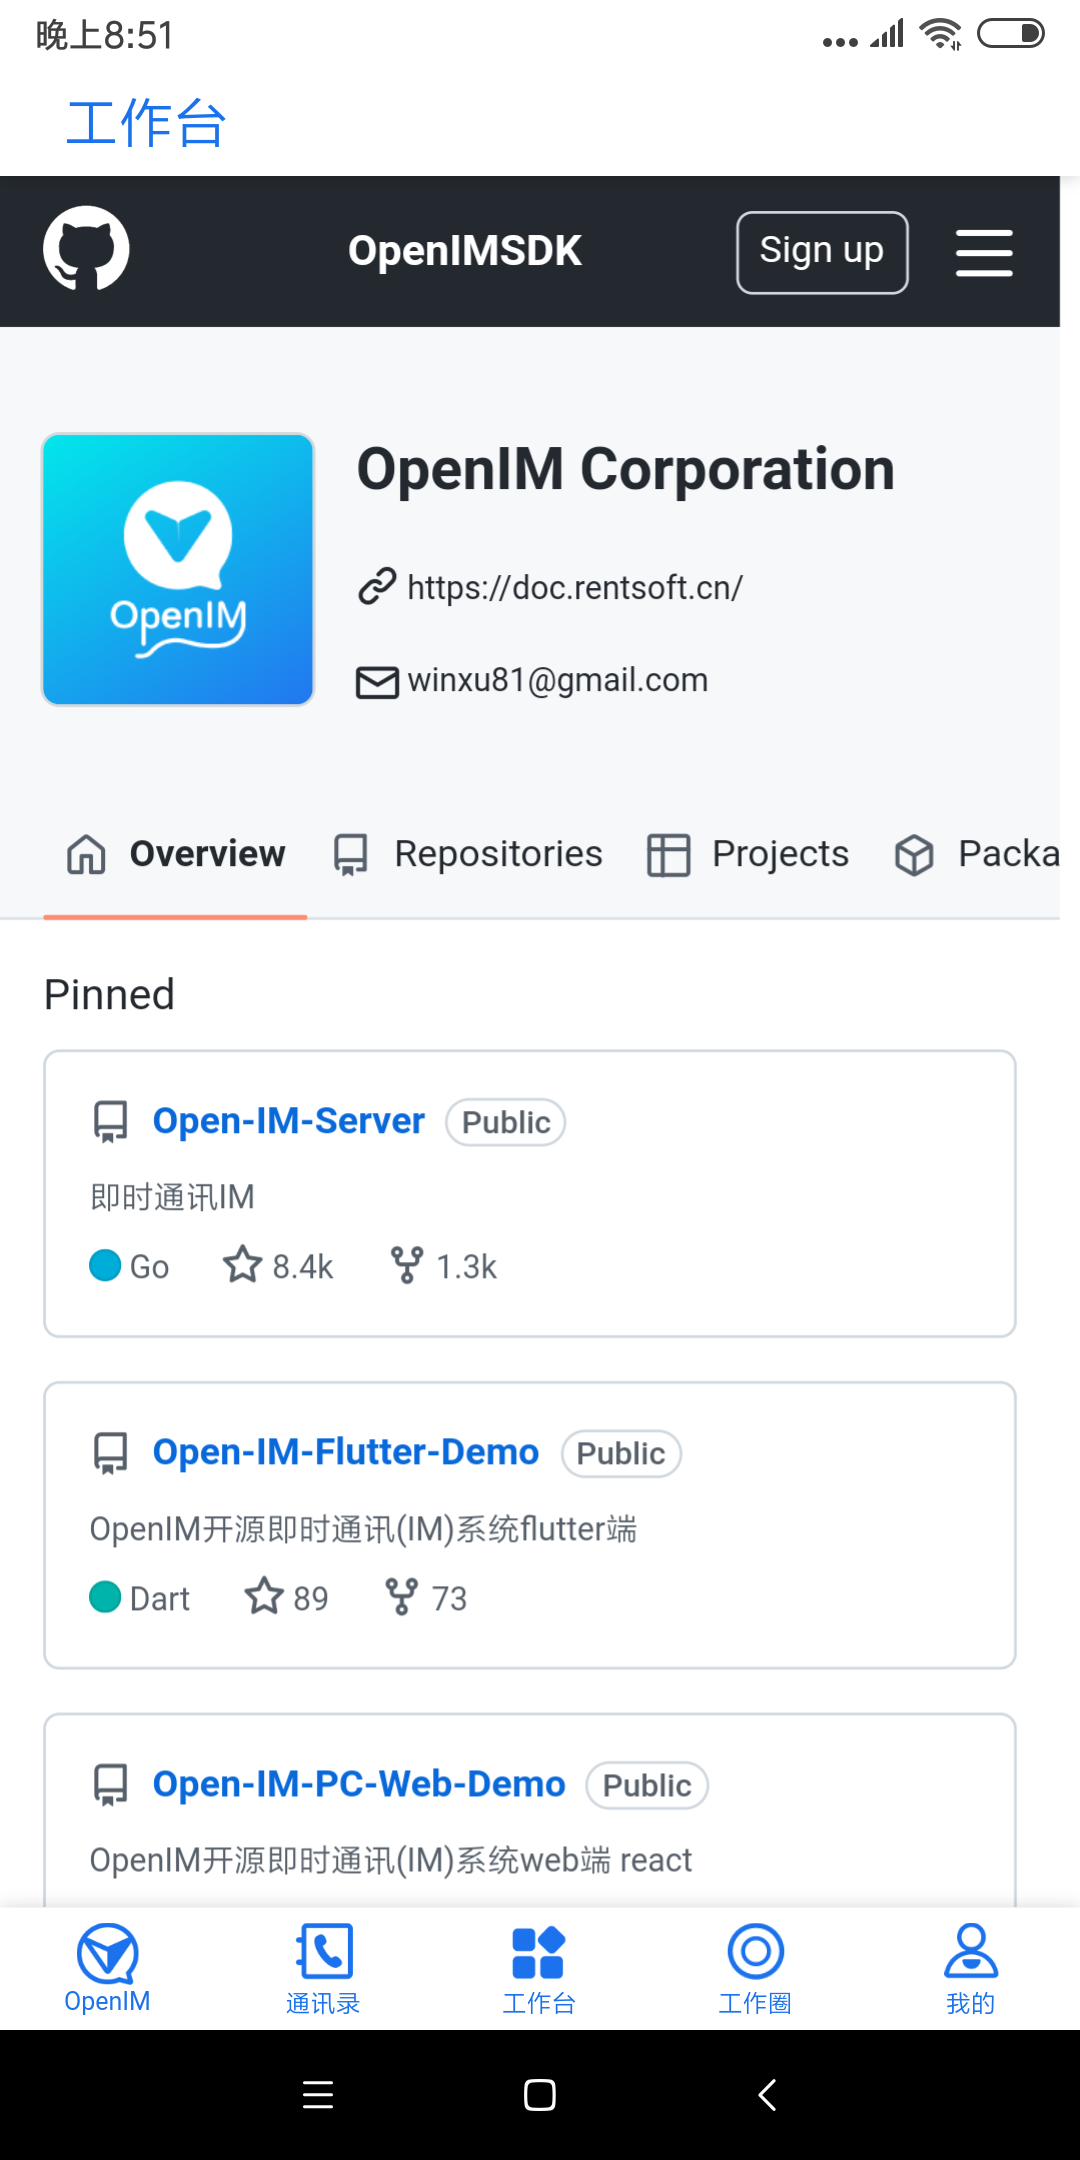Click the star icon beside 89
Image resolution: width=1080 pixels, height=2160 pixels.
click(265, 1596)
